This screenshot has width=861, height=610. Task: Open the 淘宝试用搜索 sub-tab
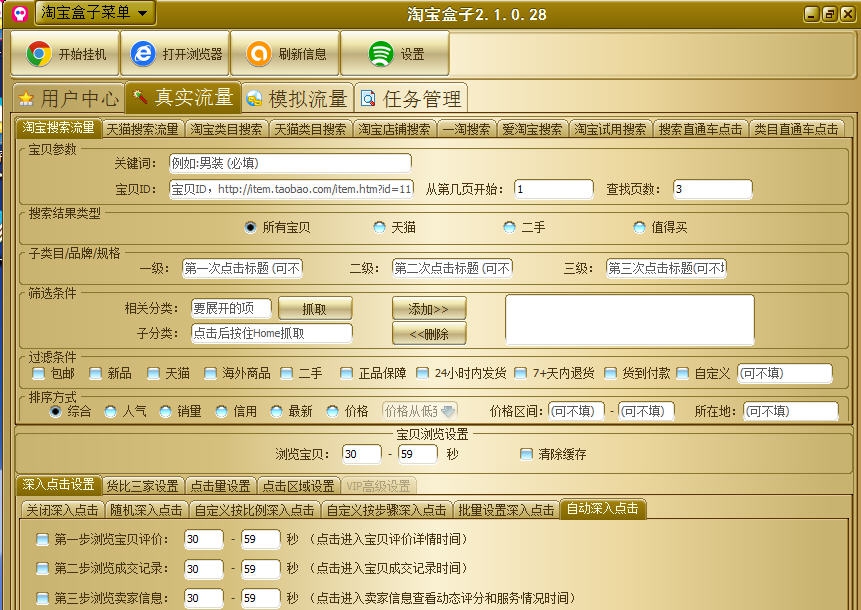[x=610, y=129]
